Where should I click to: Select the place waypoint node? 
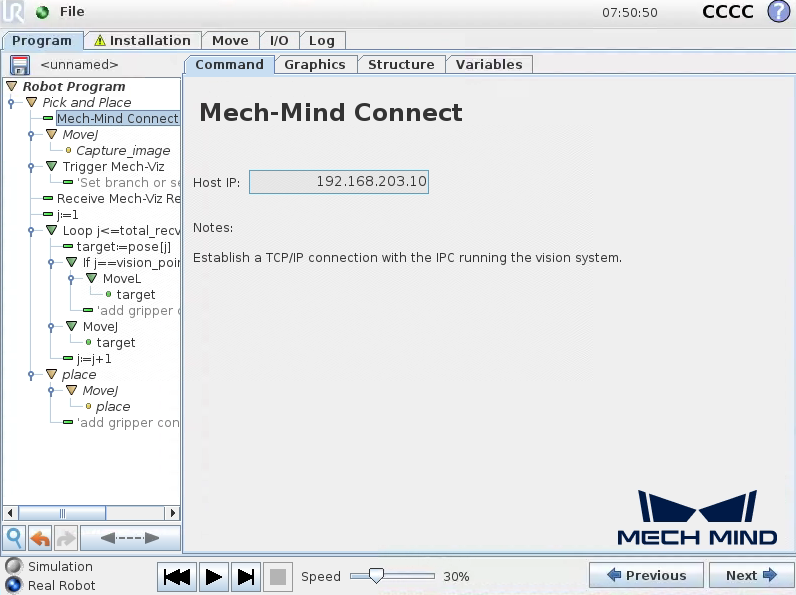click(x=113, y=407)
